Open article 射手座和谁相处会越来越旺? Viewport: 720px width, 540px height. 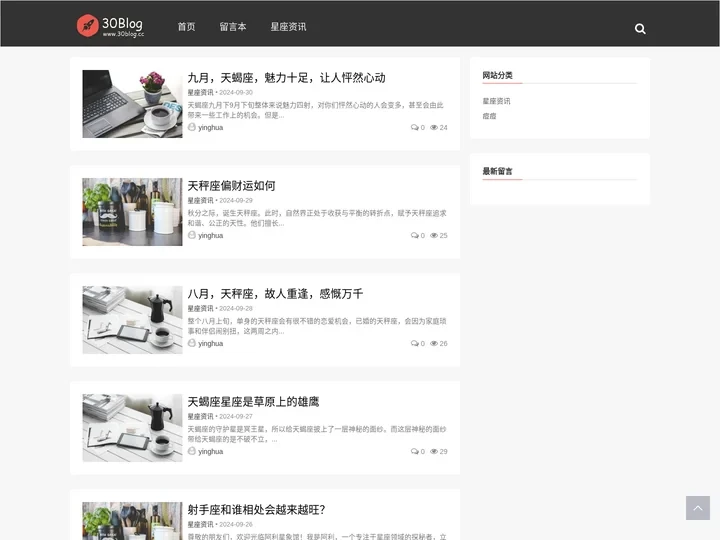pos(256,509)
